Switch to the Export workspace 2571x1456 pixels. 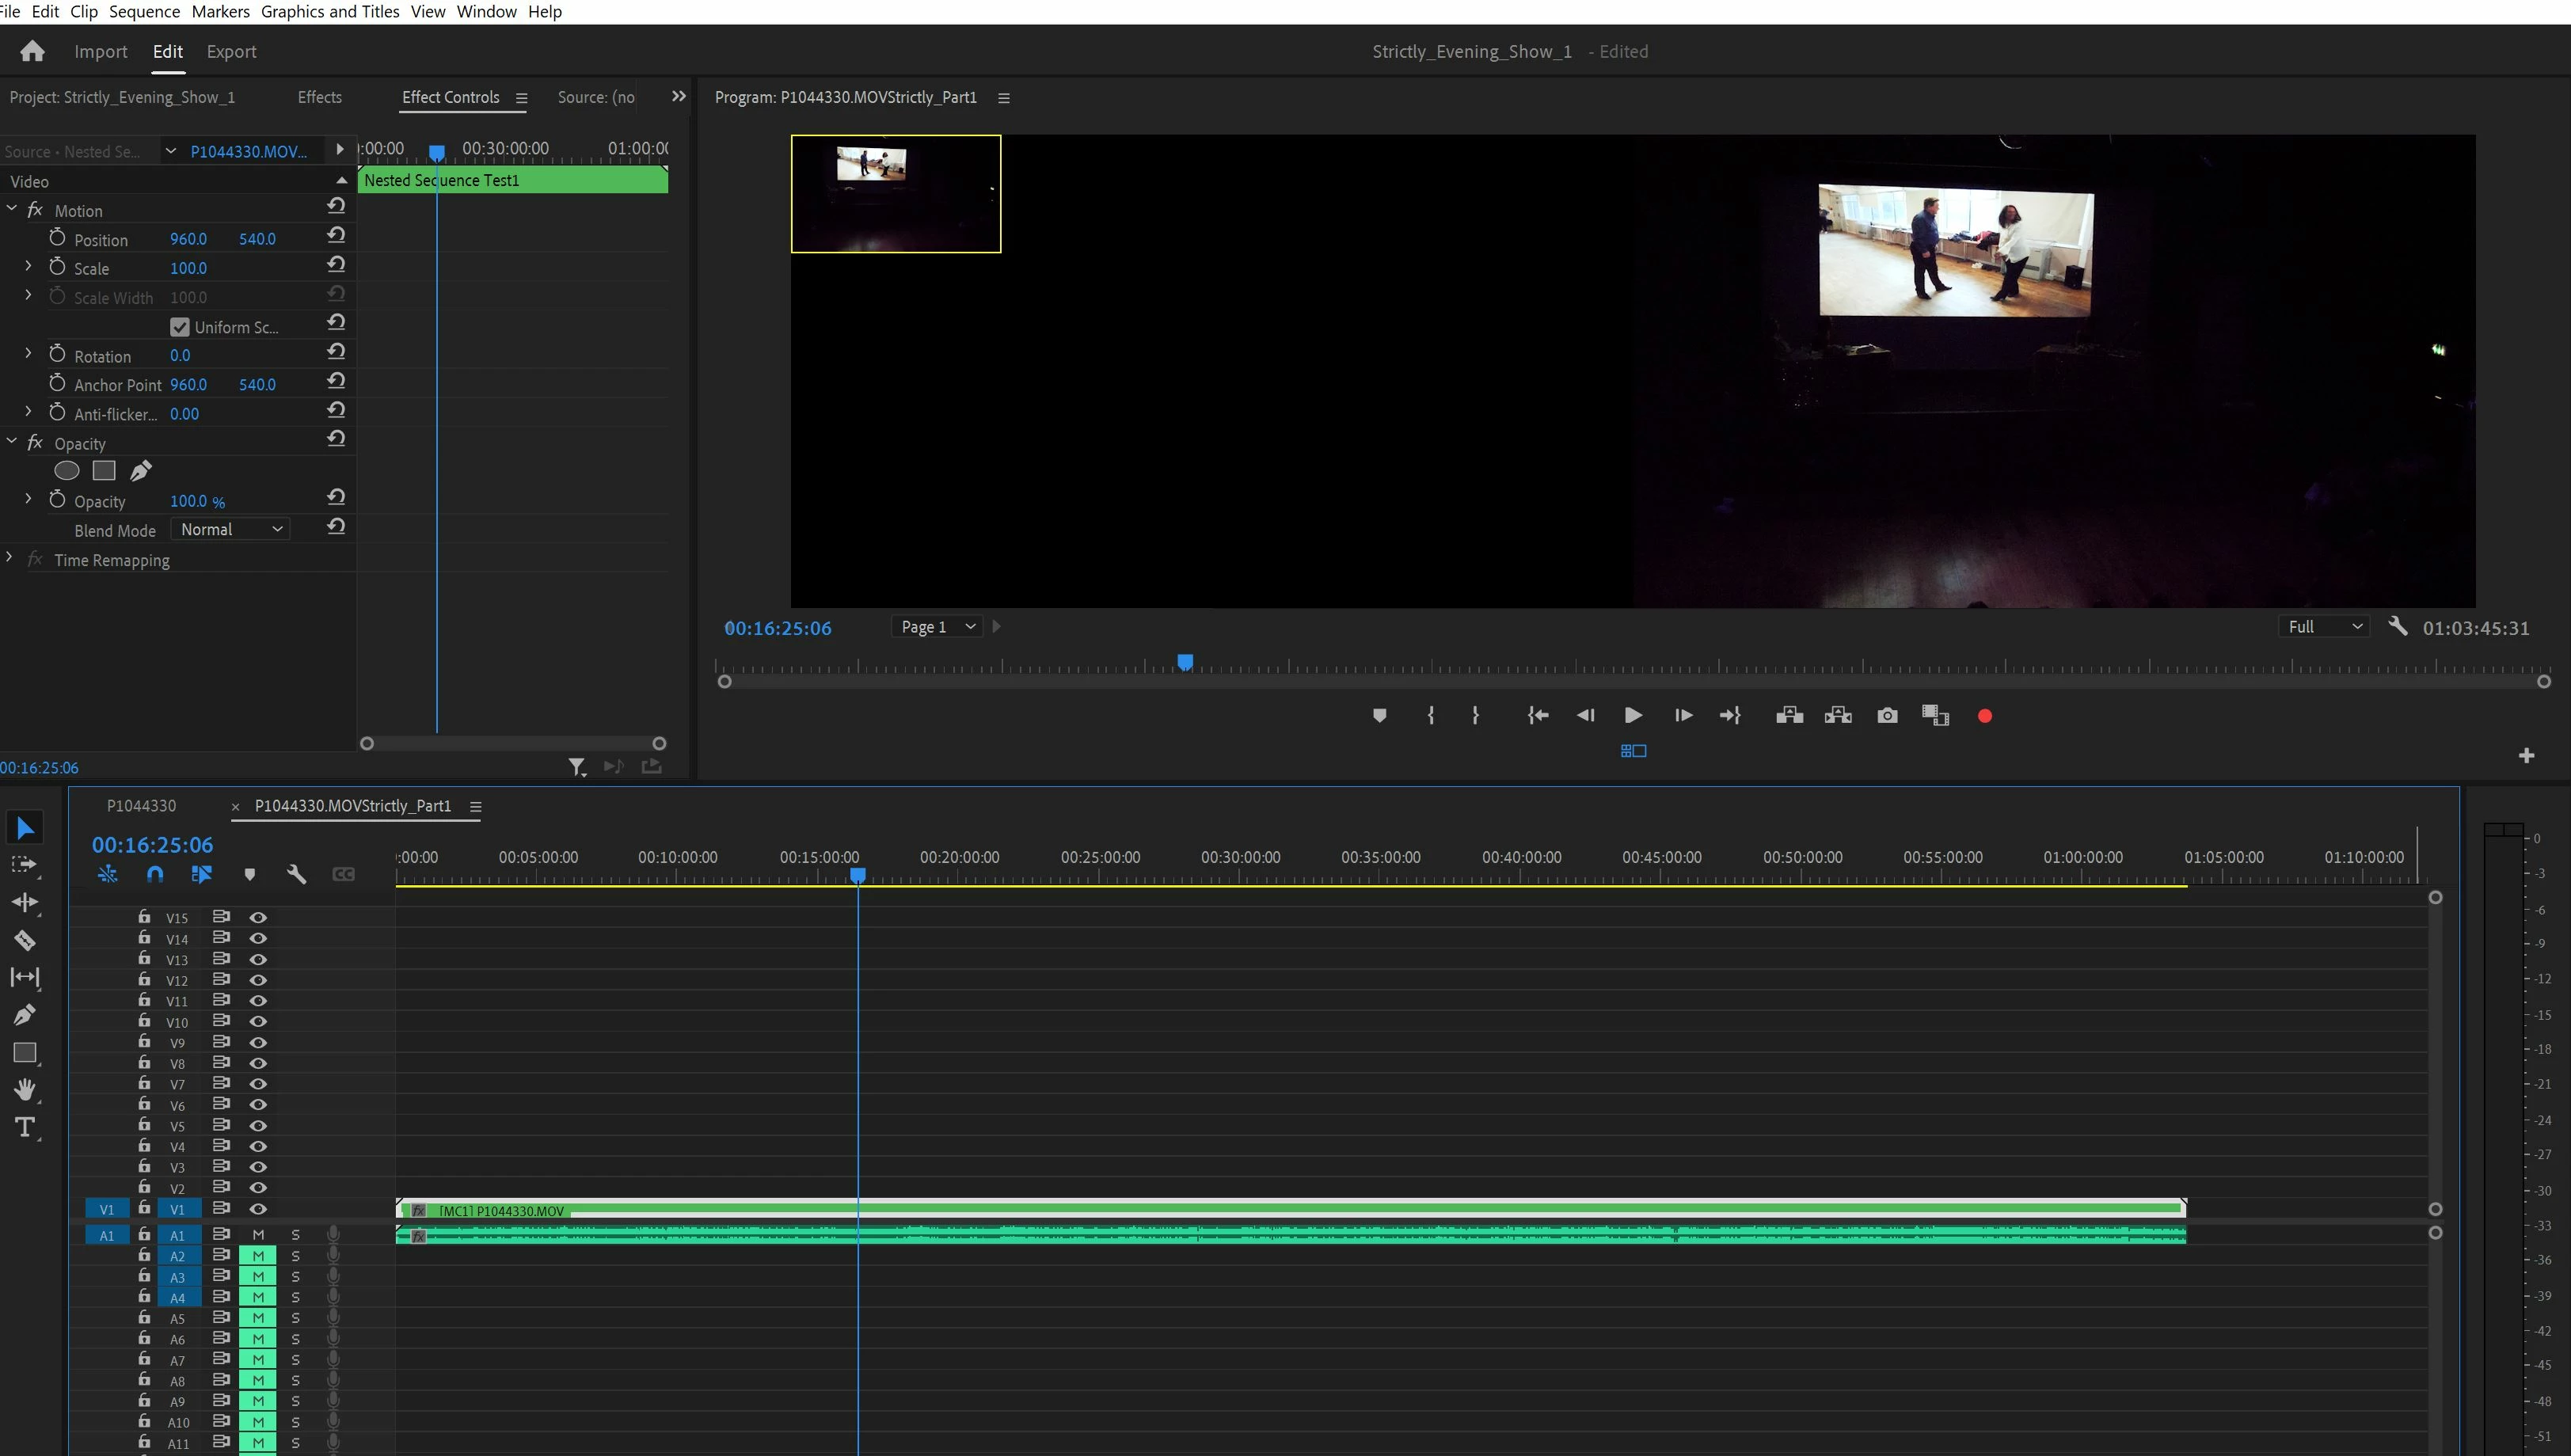tap(231, 51)
